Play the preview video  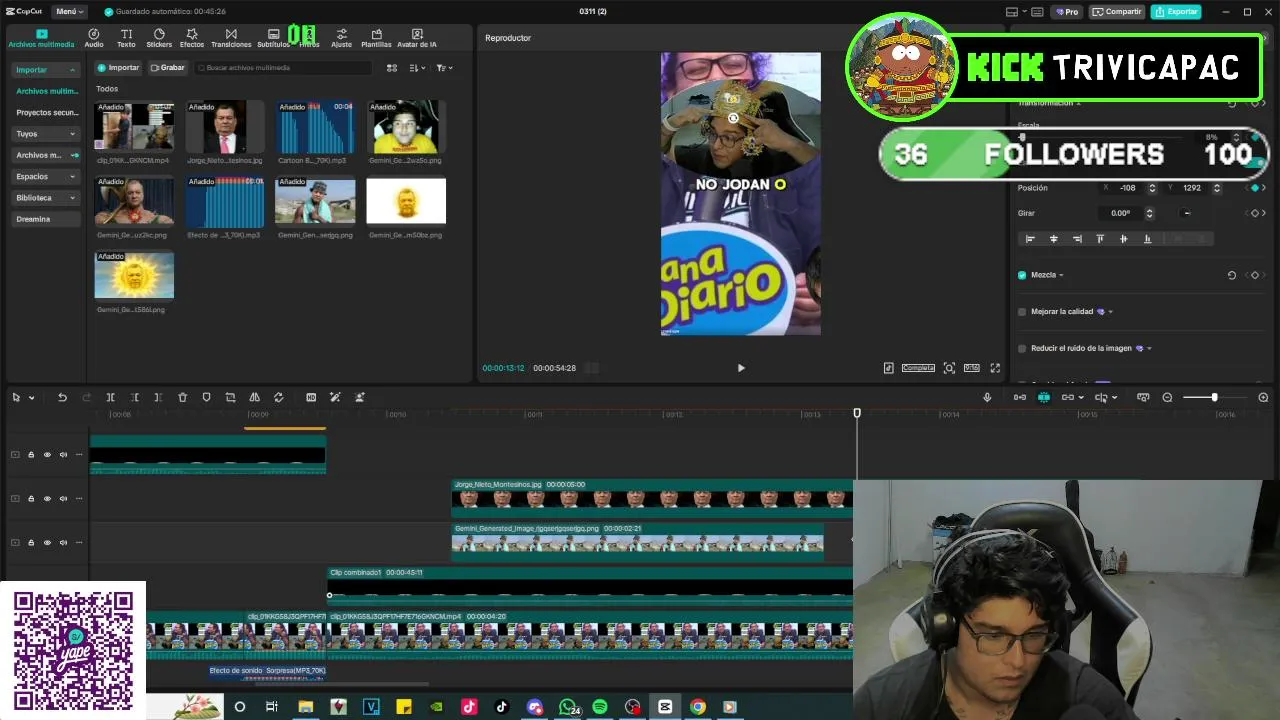(741, 368)
